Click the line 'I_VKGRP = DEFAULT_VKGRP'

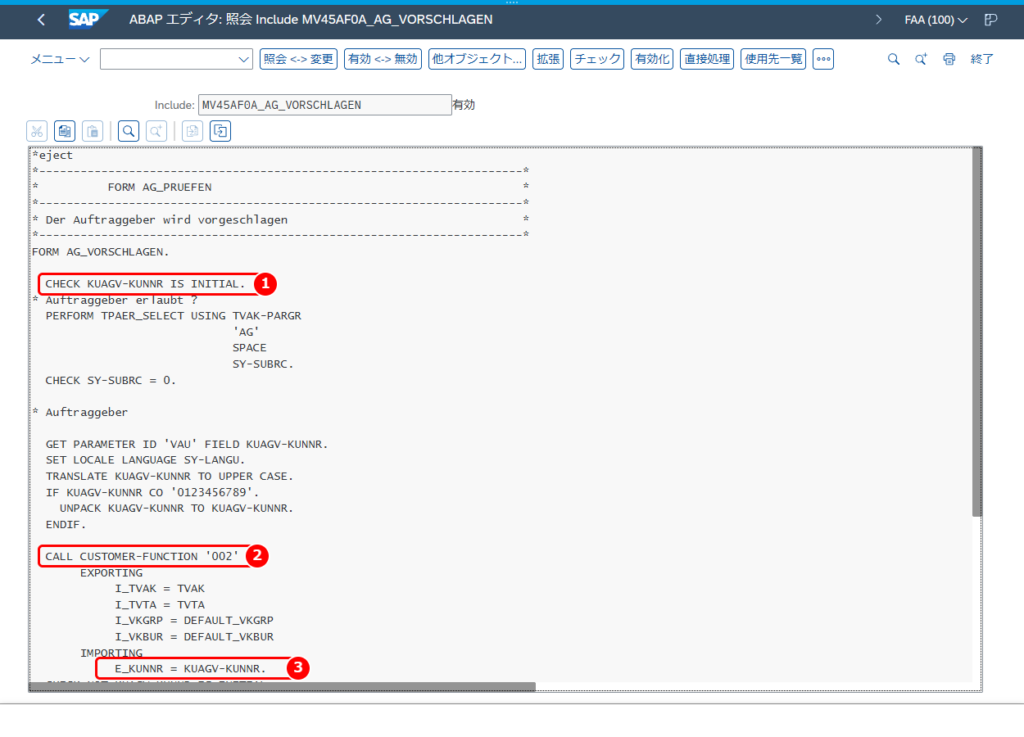point(194,620)
